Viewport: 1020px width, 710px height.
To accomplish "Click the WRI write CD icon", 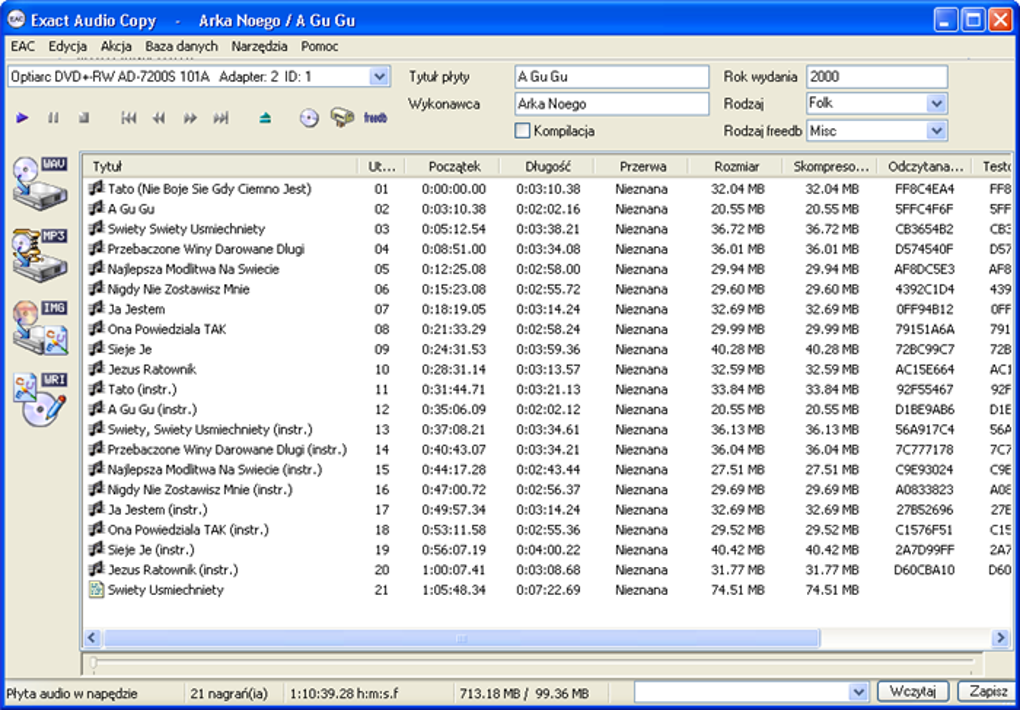I will (40, 399).
